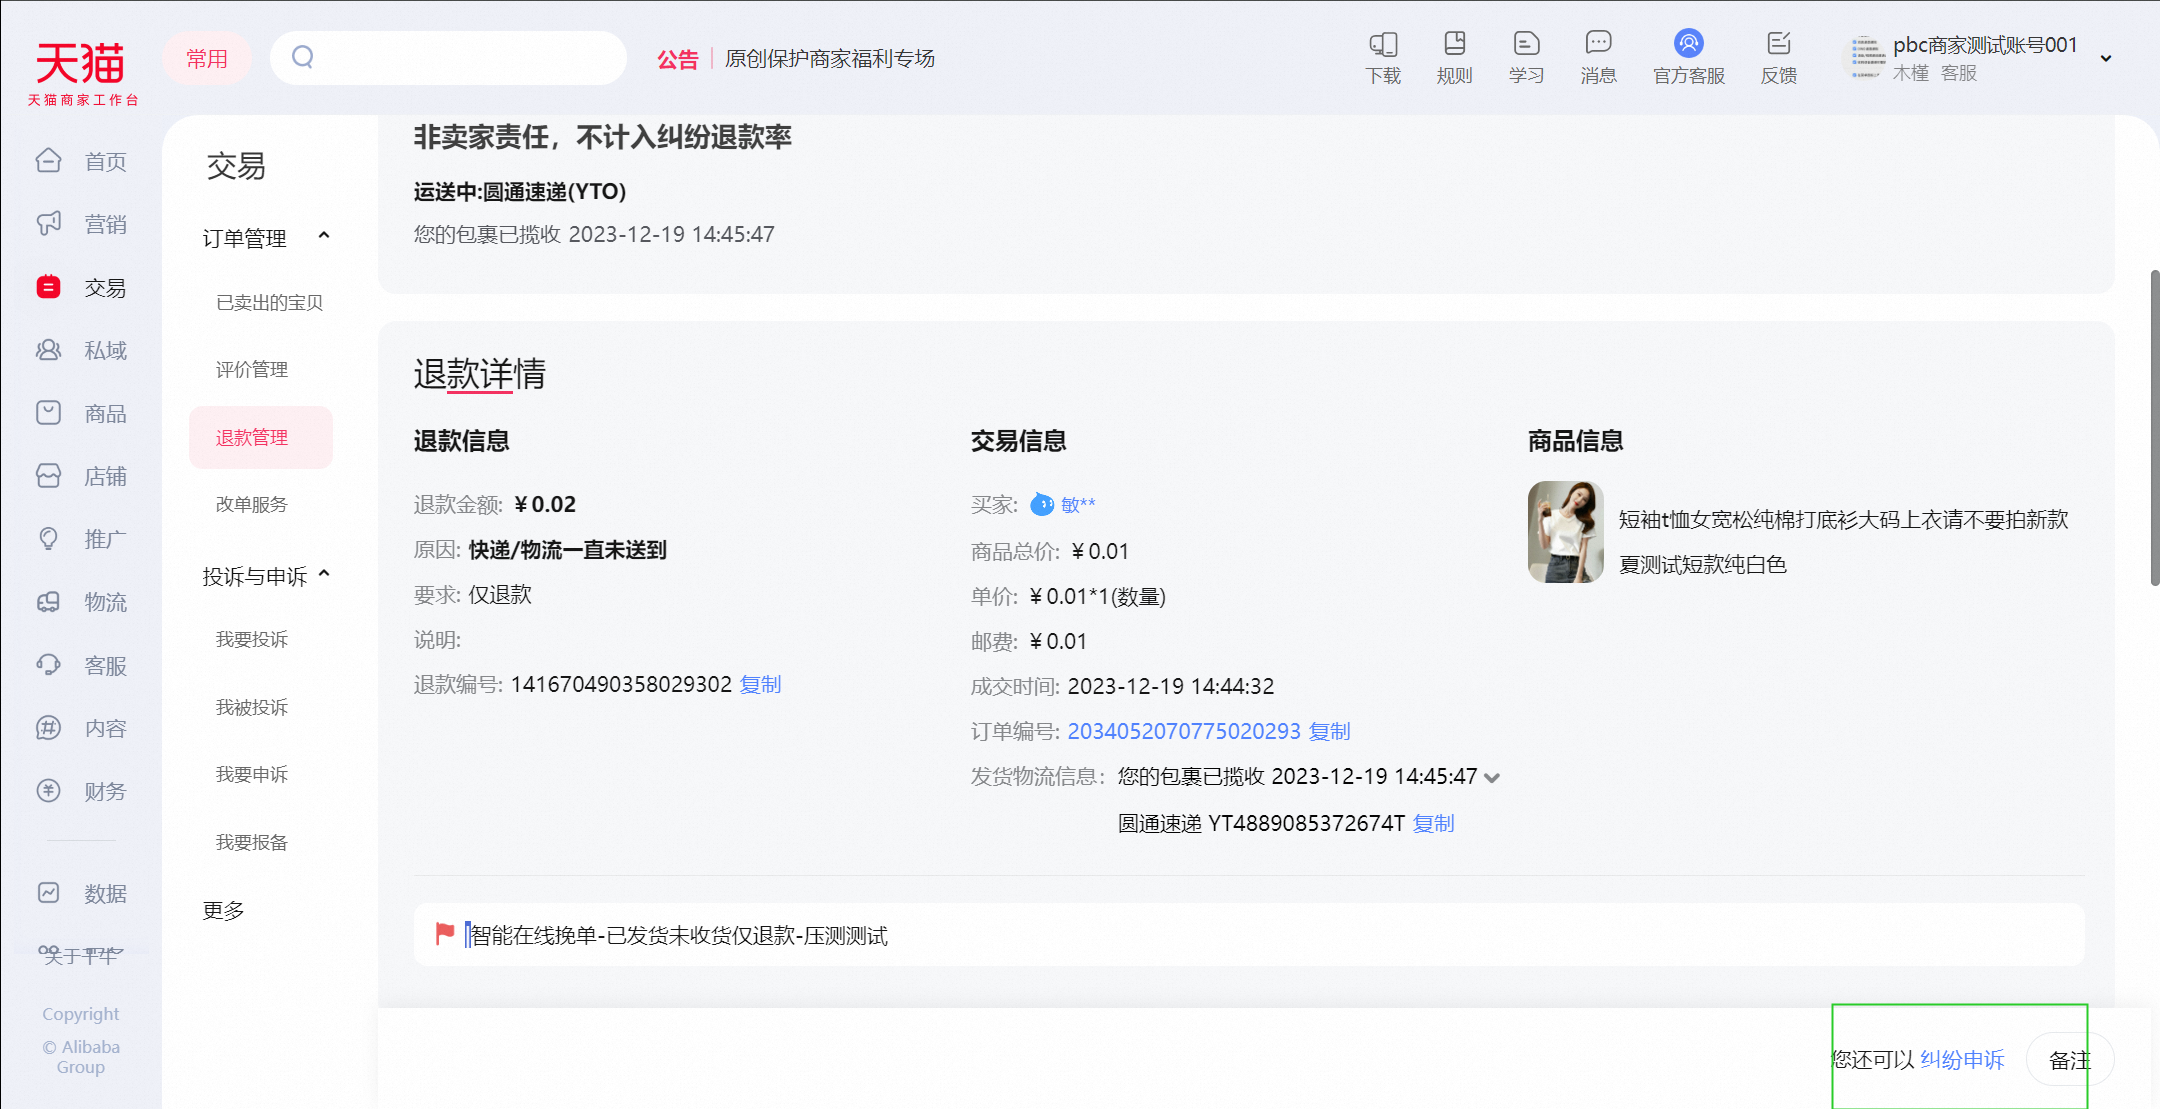Open 店铺 shop sidebar icon

tap(48, 476)
